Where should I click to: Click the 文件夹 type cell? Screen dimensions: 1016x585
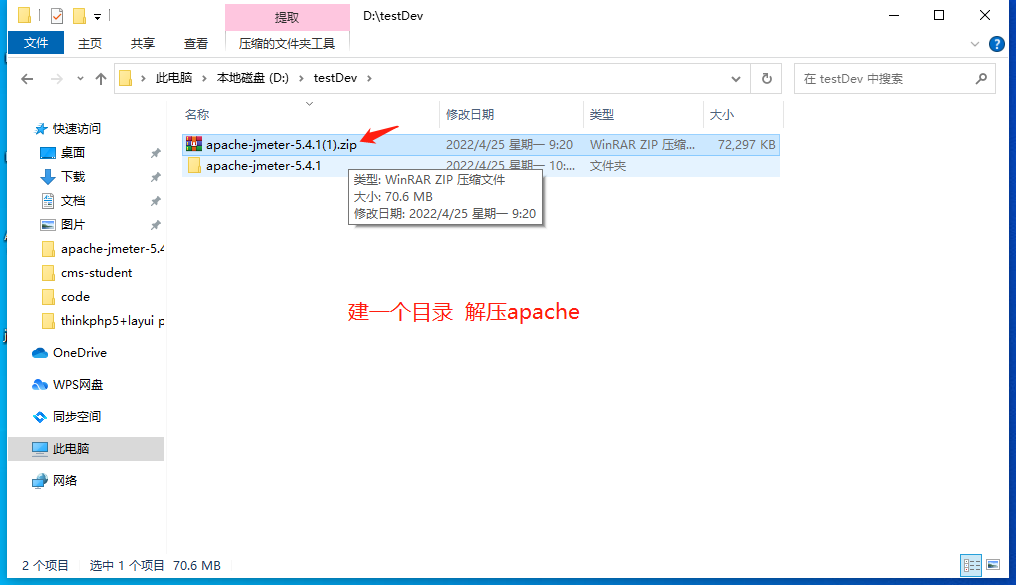(x=608, y=166)
